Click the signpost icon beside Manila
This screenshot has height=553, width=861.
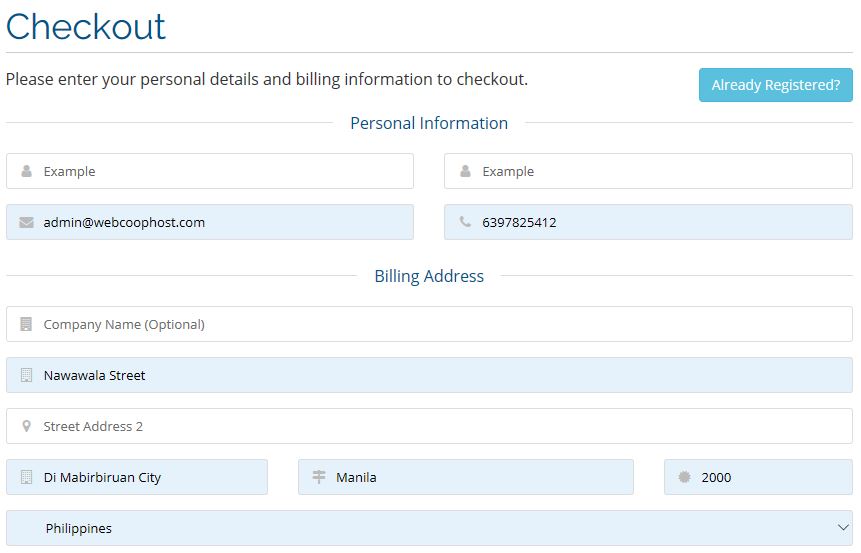tap(318, 477)
